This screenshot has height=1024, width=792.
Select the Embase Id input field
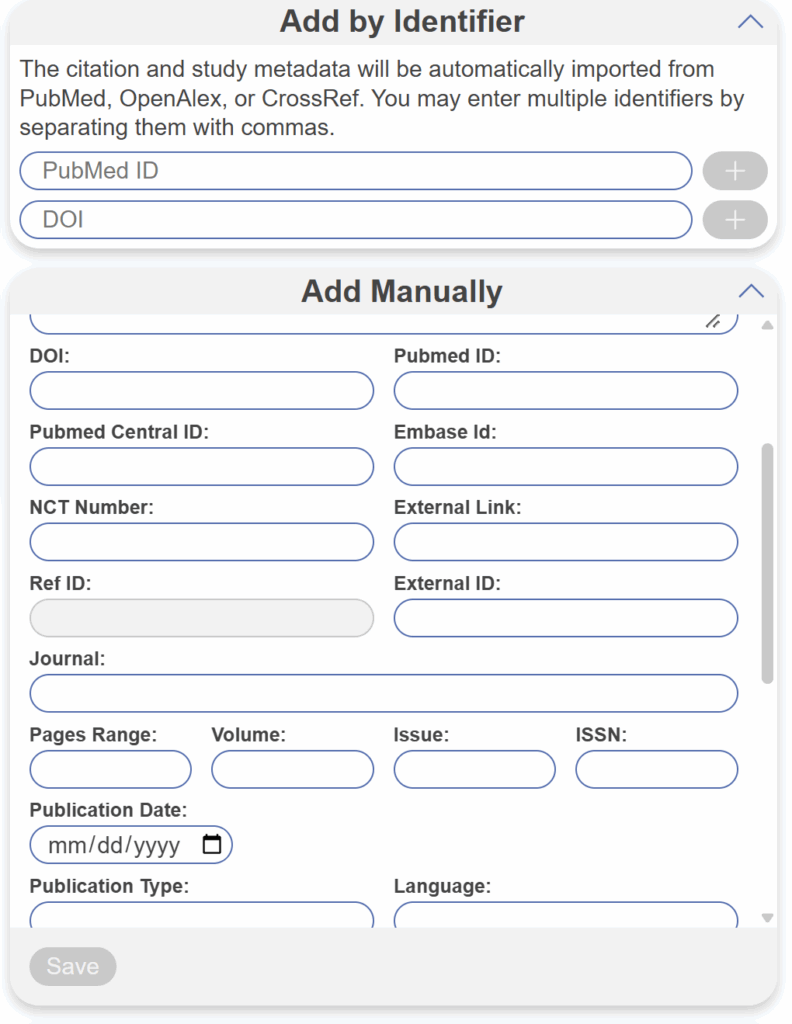coord(565,466)
